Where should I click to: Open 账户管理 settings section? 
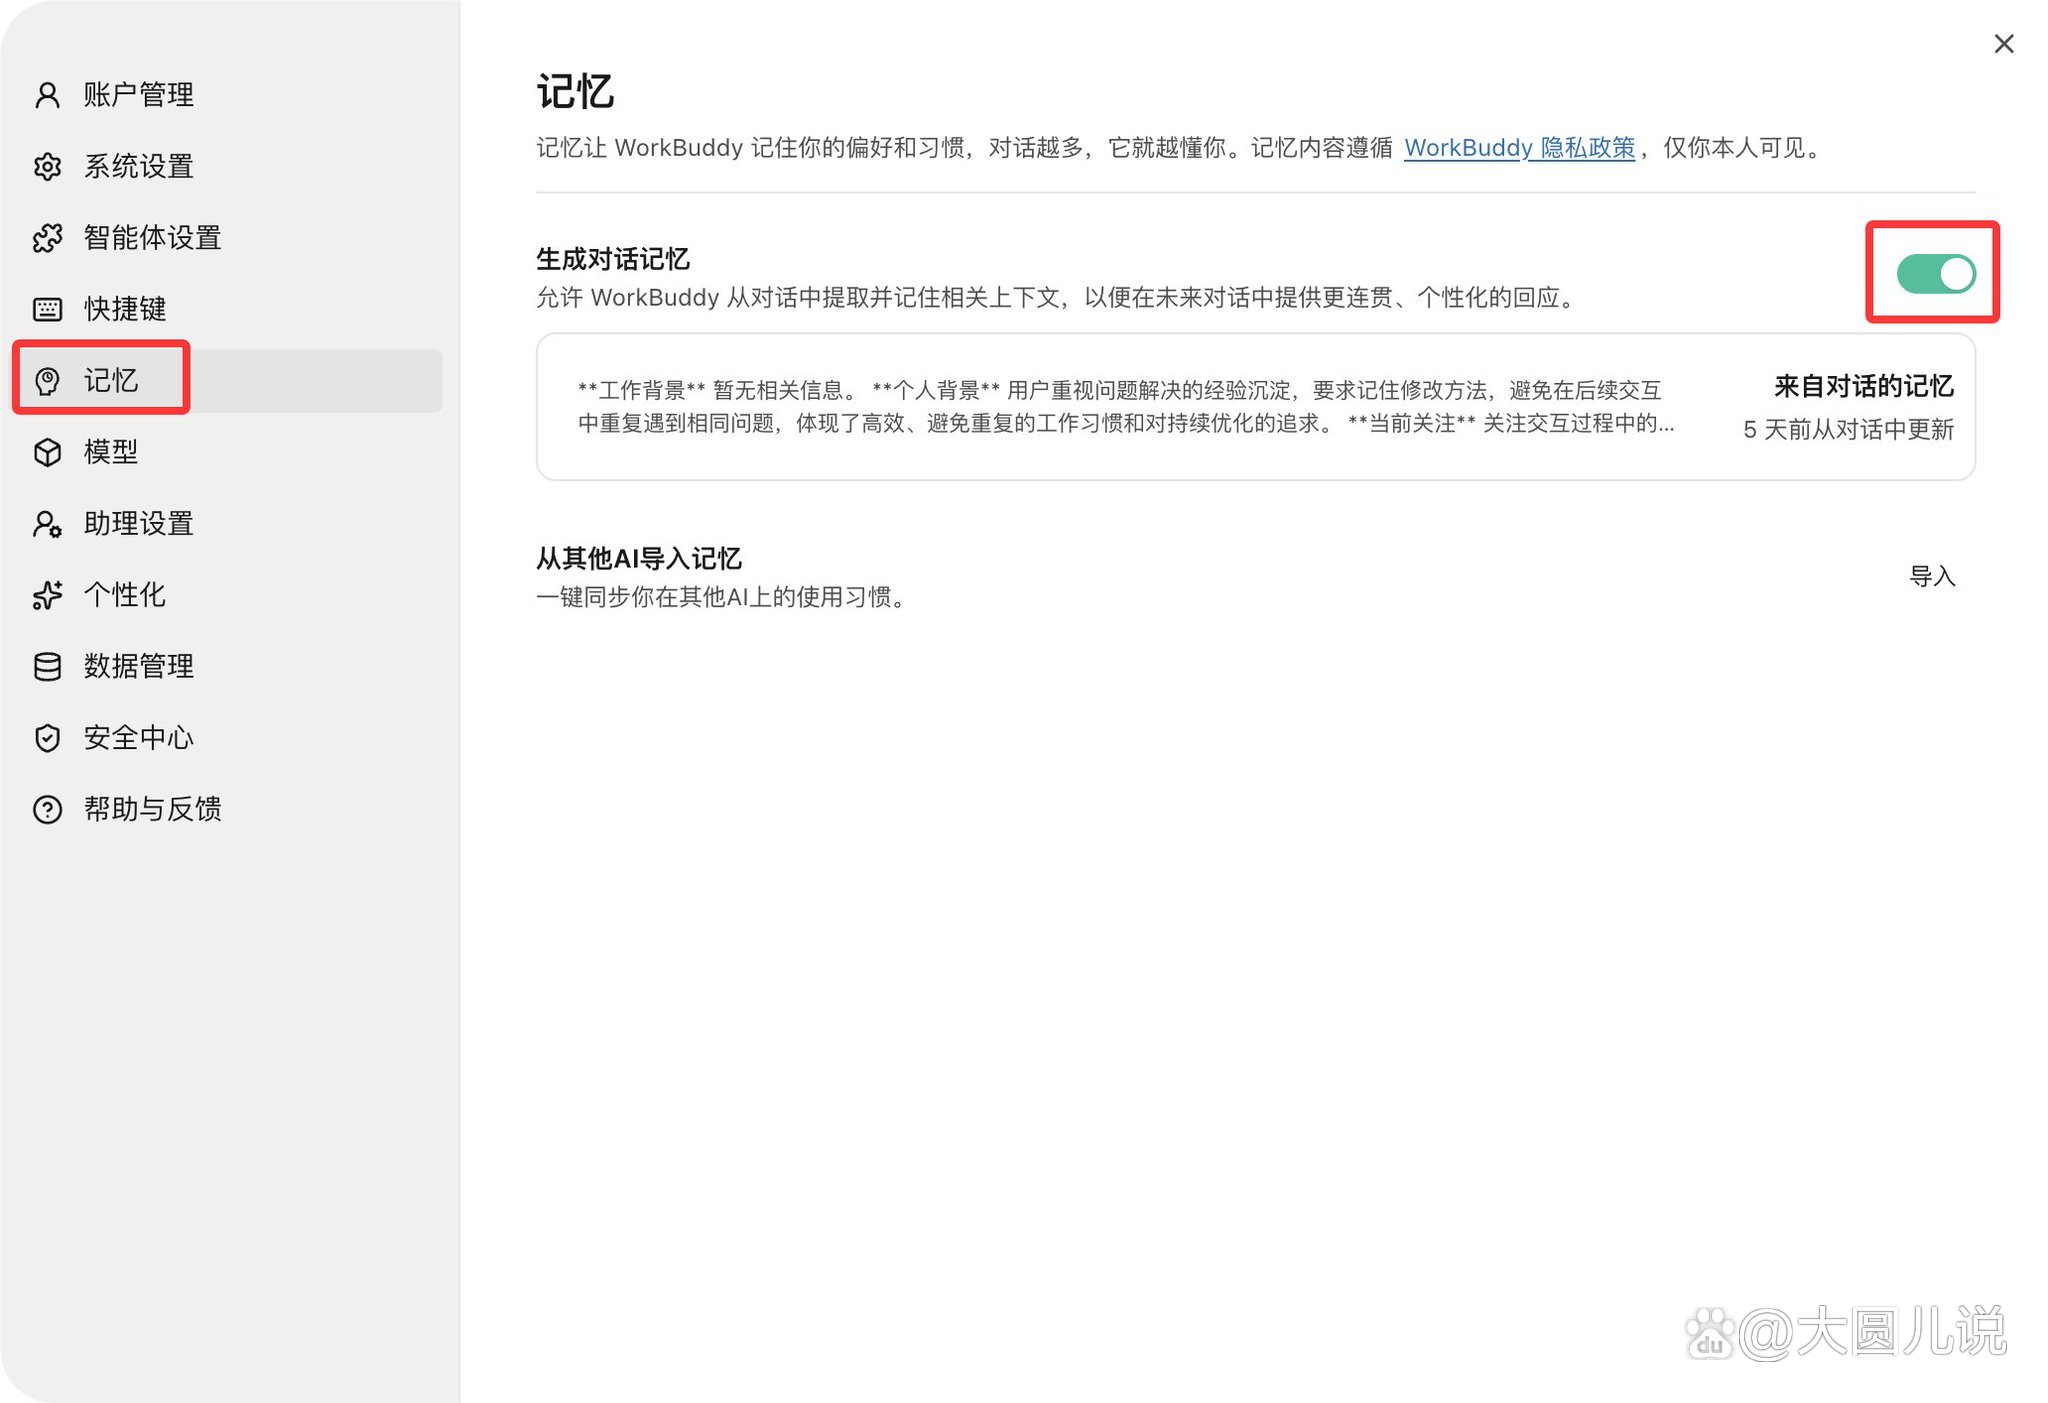(228, 95)
